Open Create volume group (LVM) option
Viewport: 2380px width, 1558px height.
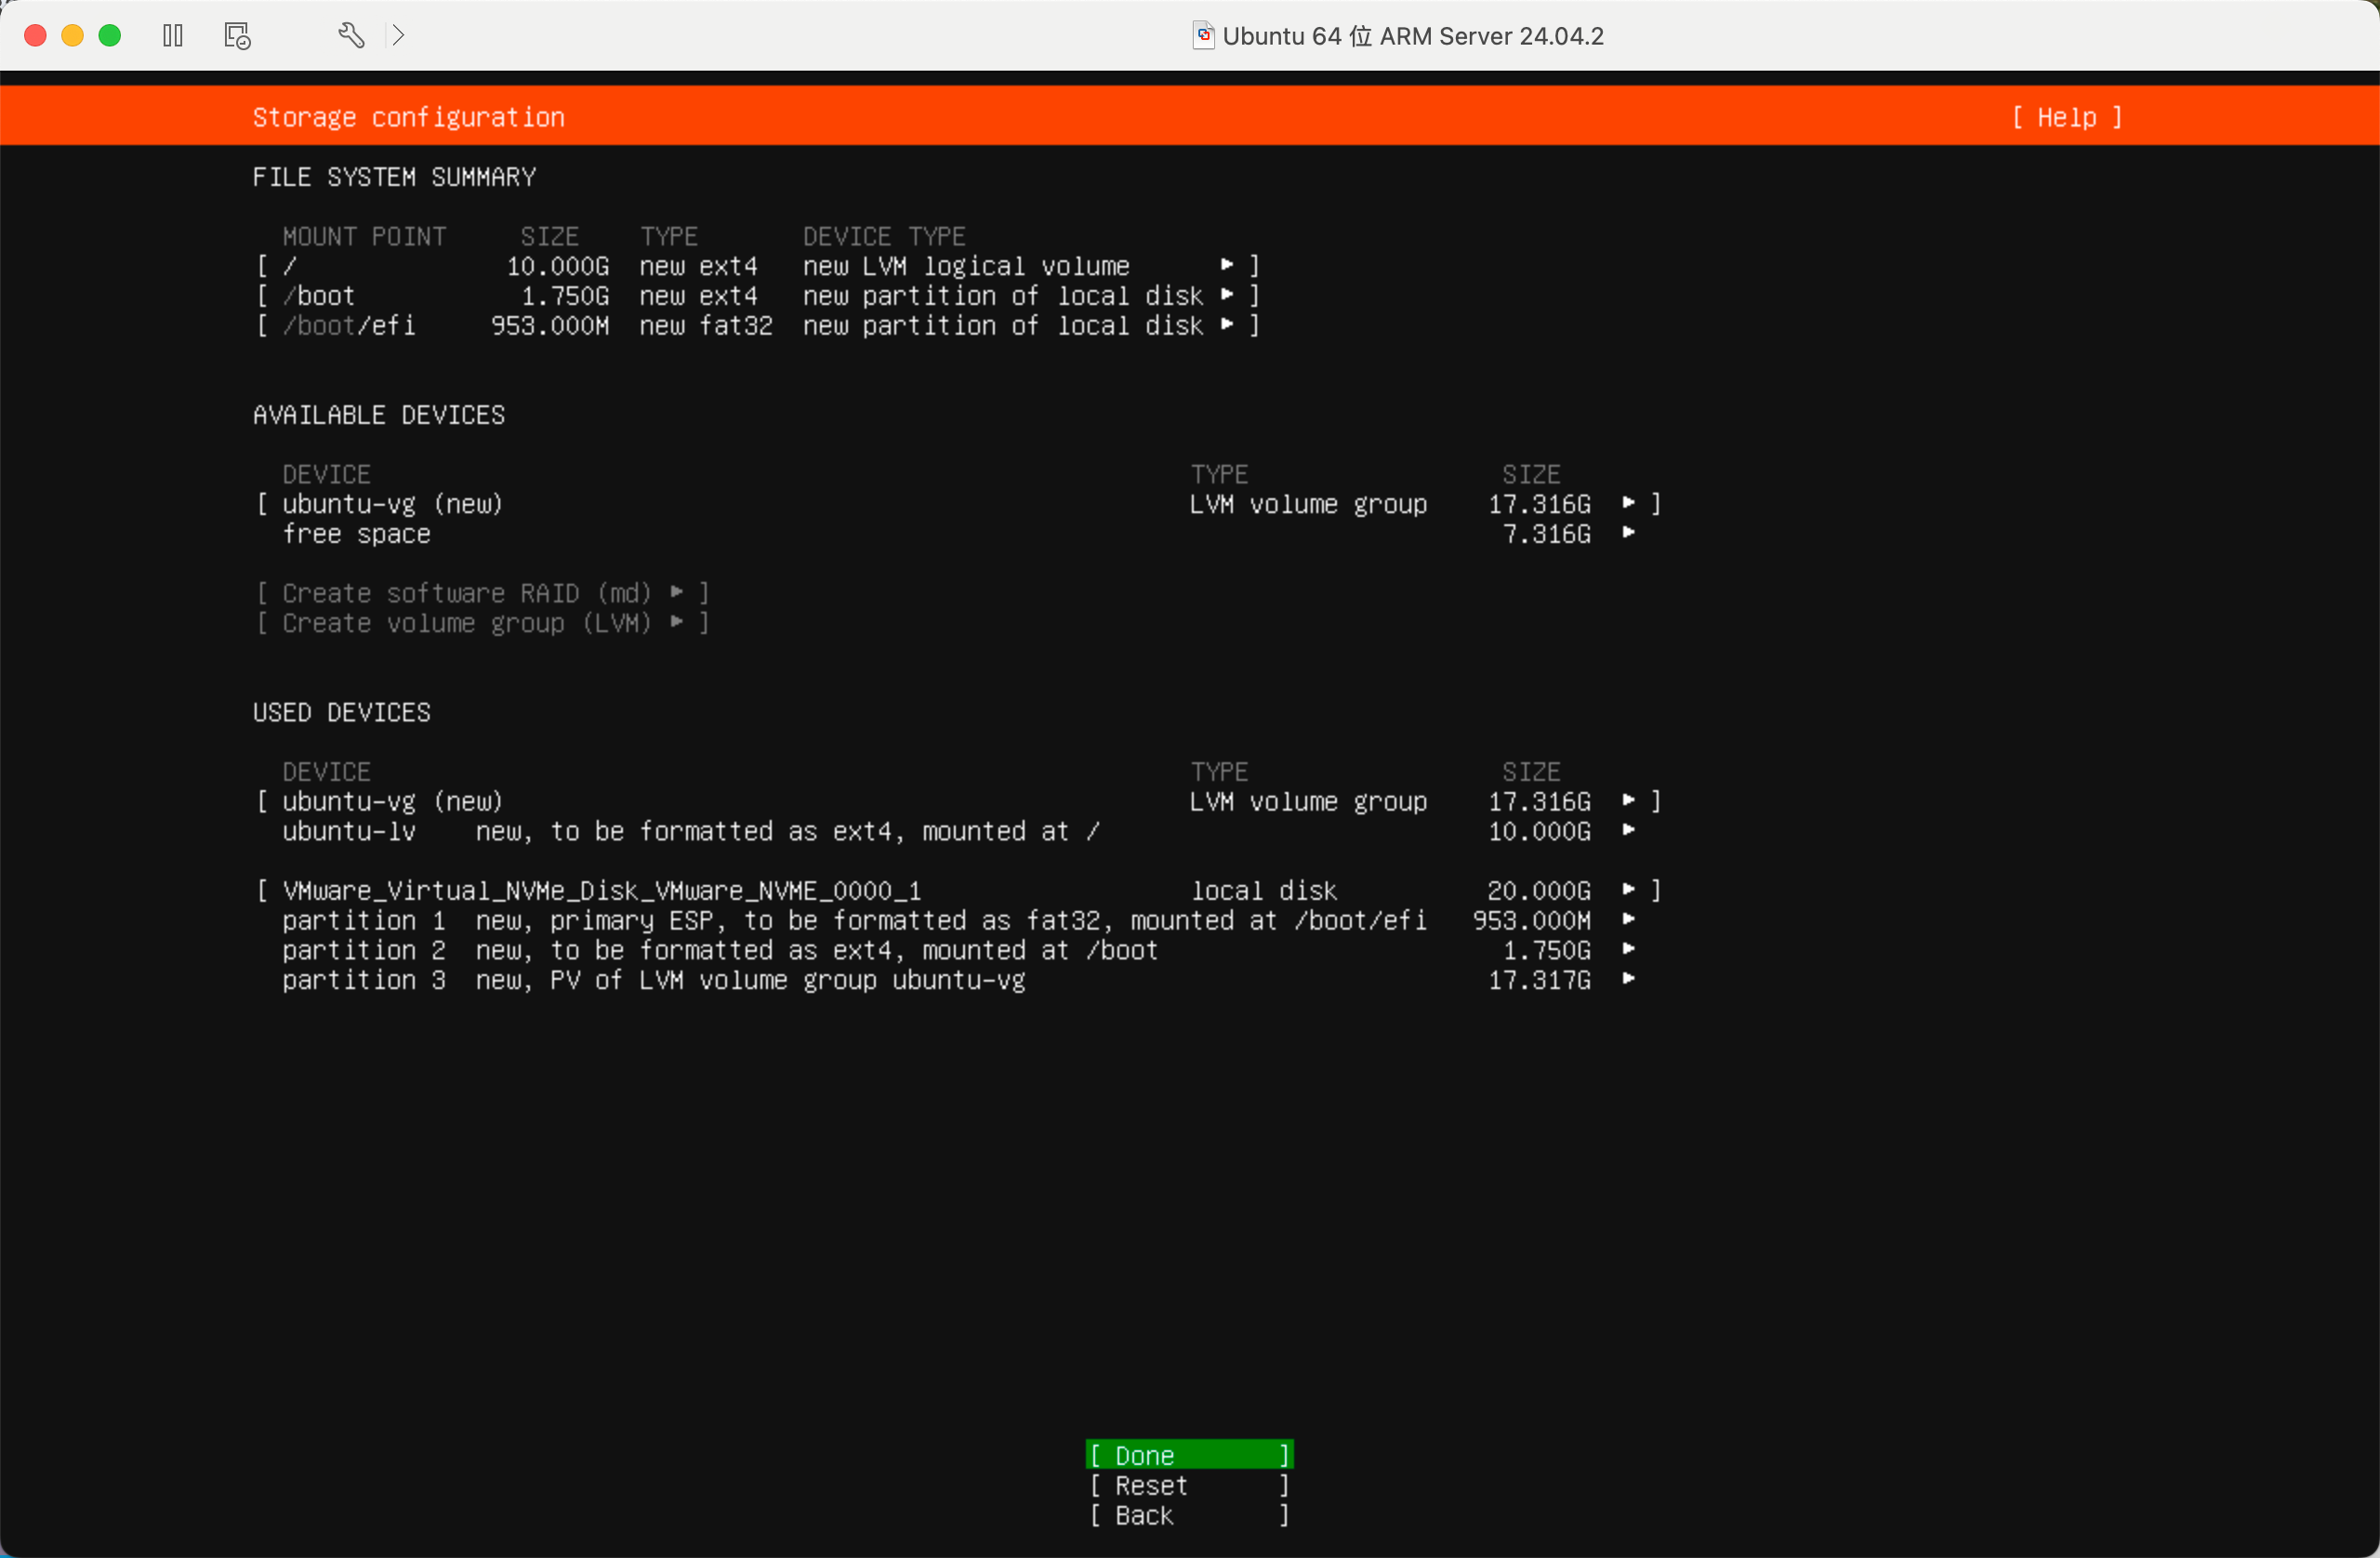point(483,623)
